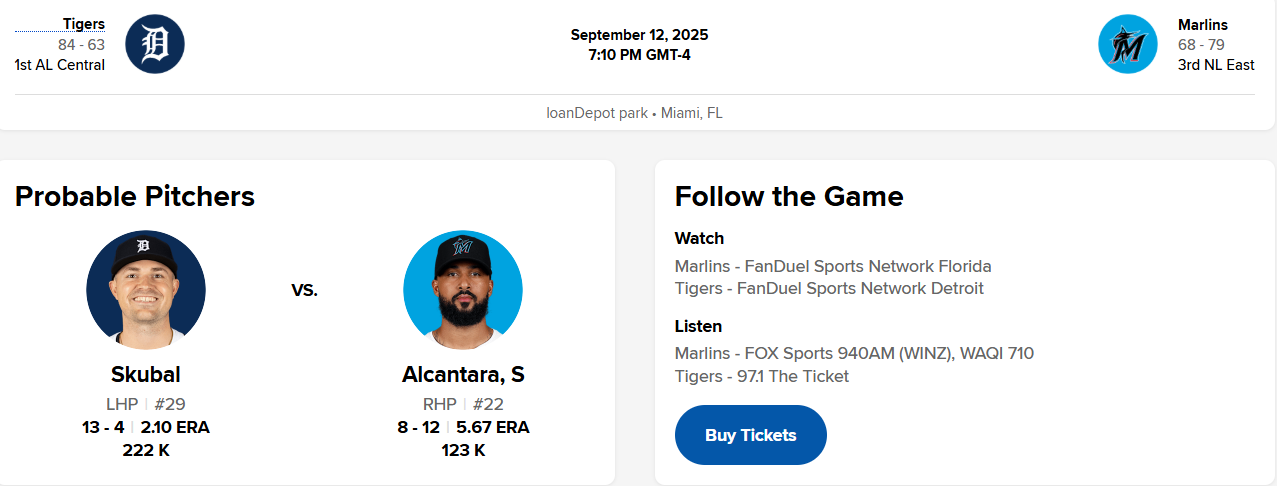Click the Probable Pitchers heading
Image resolution: width=1277 pixels, height=486 pixels.
(135, 196)
